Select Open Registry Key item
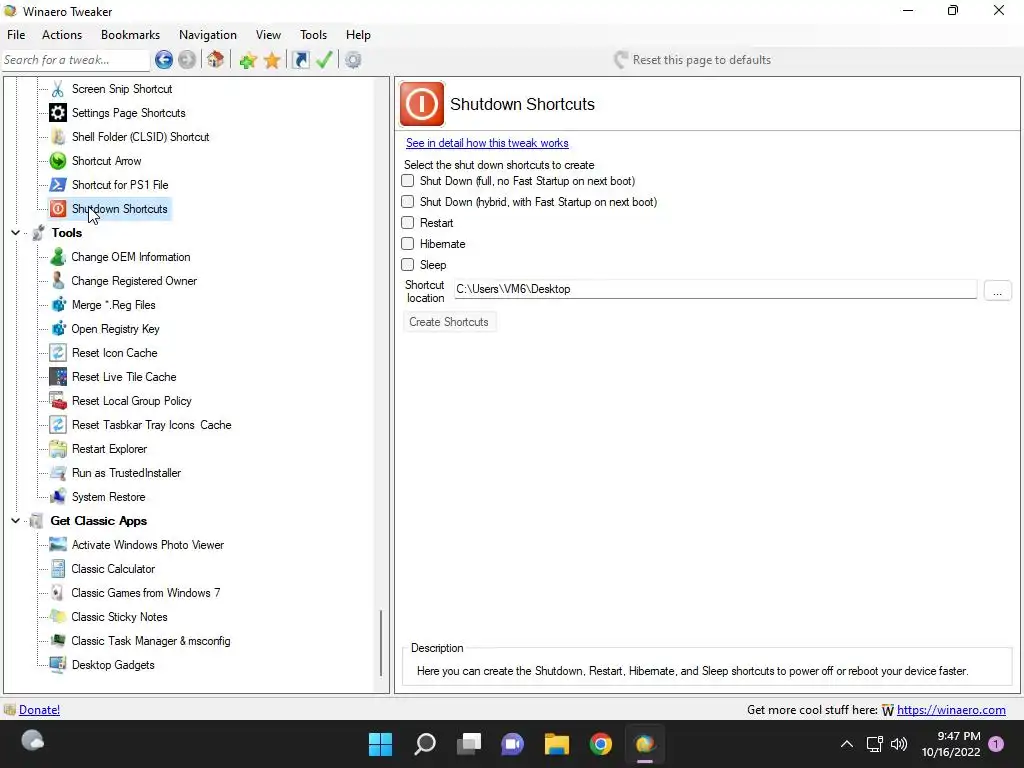This screenshot has width=1024, height=768. 116,329
